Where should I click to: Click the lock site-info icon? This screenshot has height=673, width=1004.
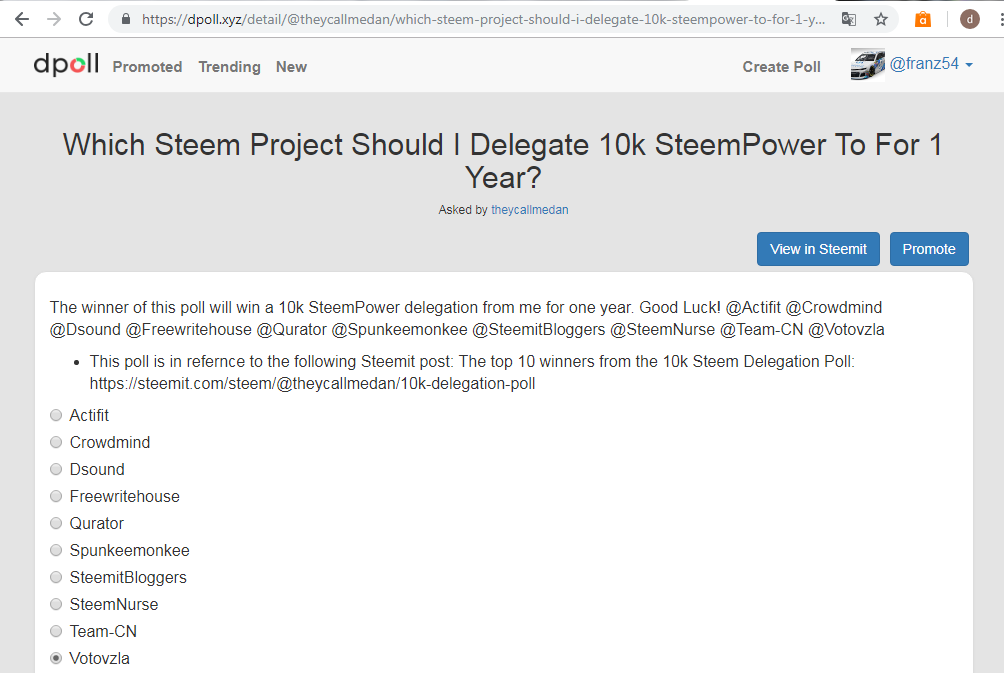click(x=126, y=19)
